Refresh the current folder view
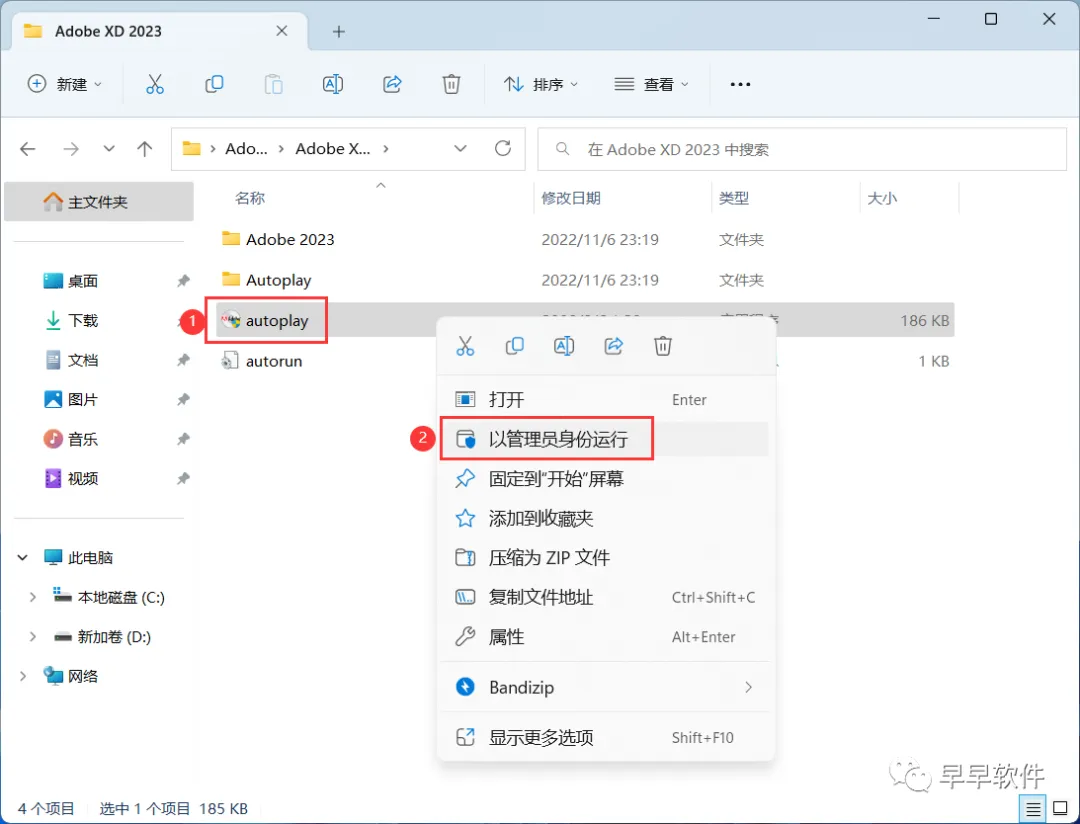1080x824 pixels. [503, 149]
